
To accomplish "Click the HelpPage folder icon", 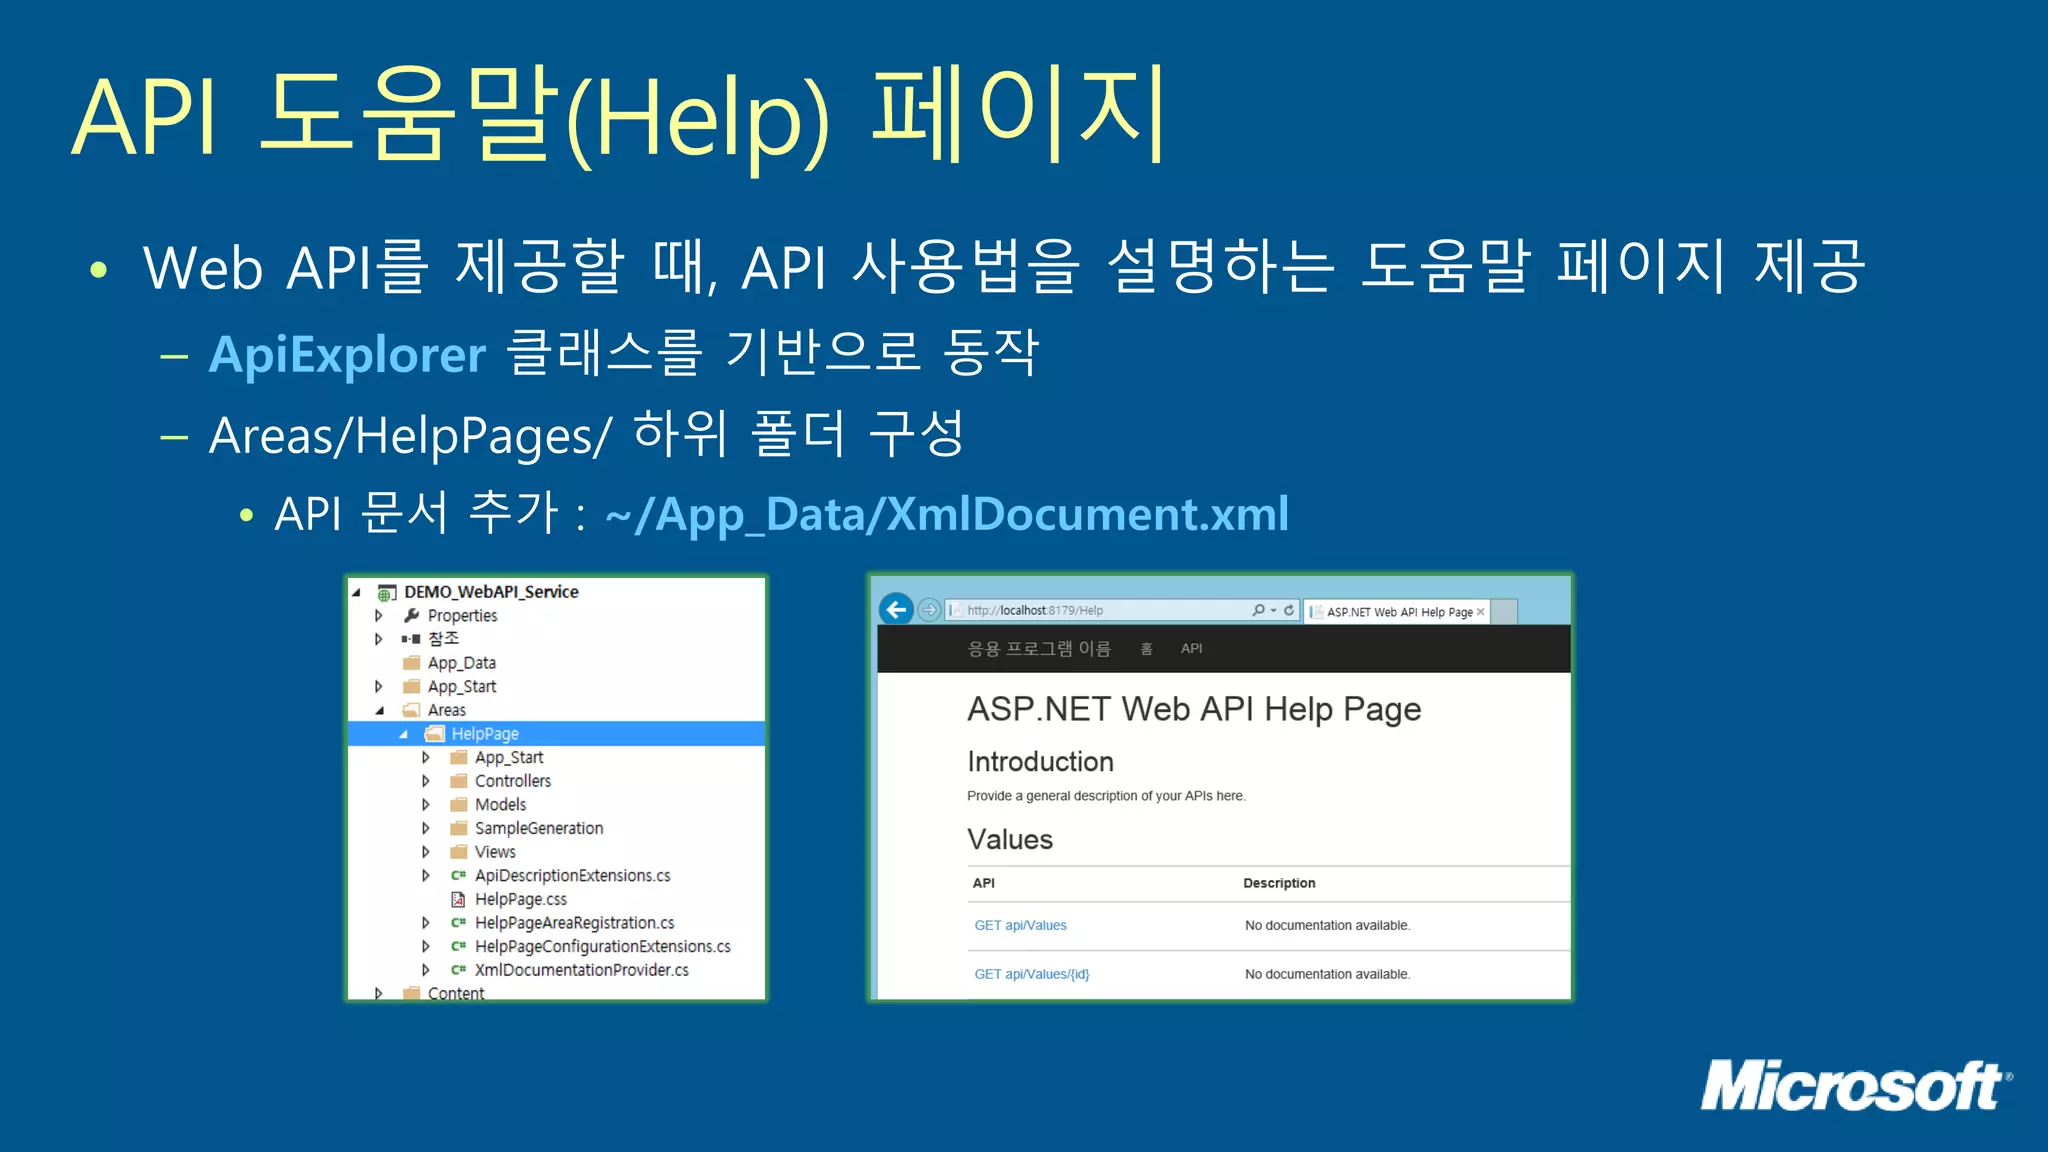I will 435,733.
